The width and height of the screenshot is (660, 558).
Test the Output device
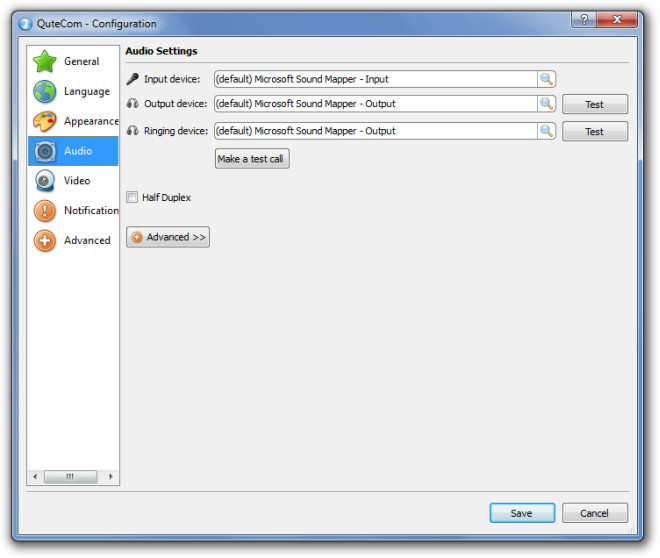point(595,104)
